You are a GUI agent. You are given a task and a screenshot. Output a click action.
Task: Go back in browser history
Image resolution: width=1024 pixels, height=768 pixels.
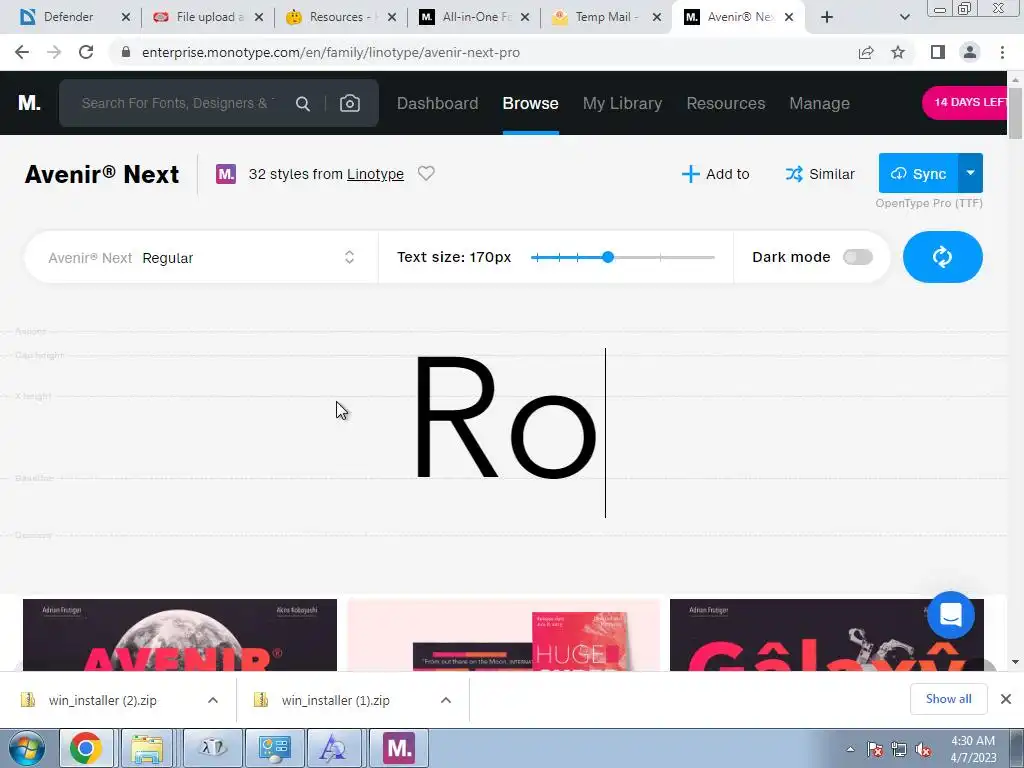(x=22, y=52)
